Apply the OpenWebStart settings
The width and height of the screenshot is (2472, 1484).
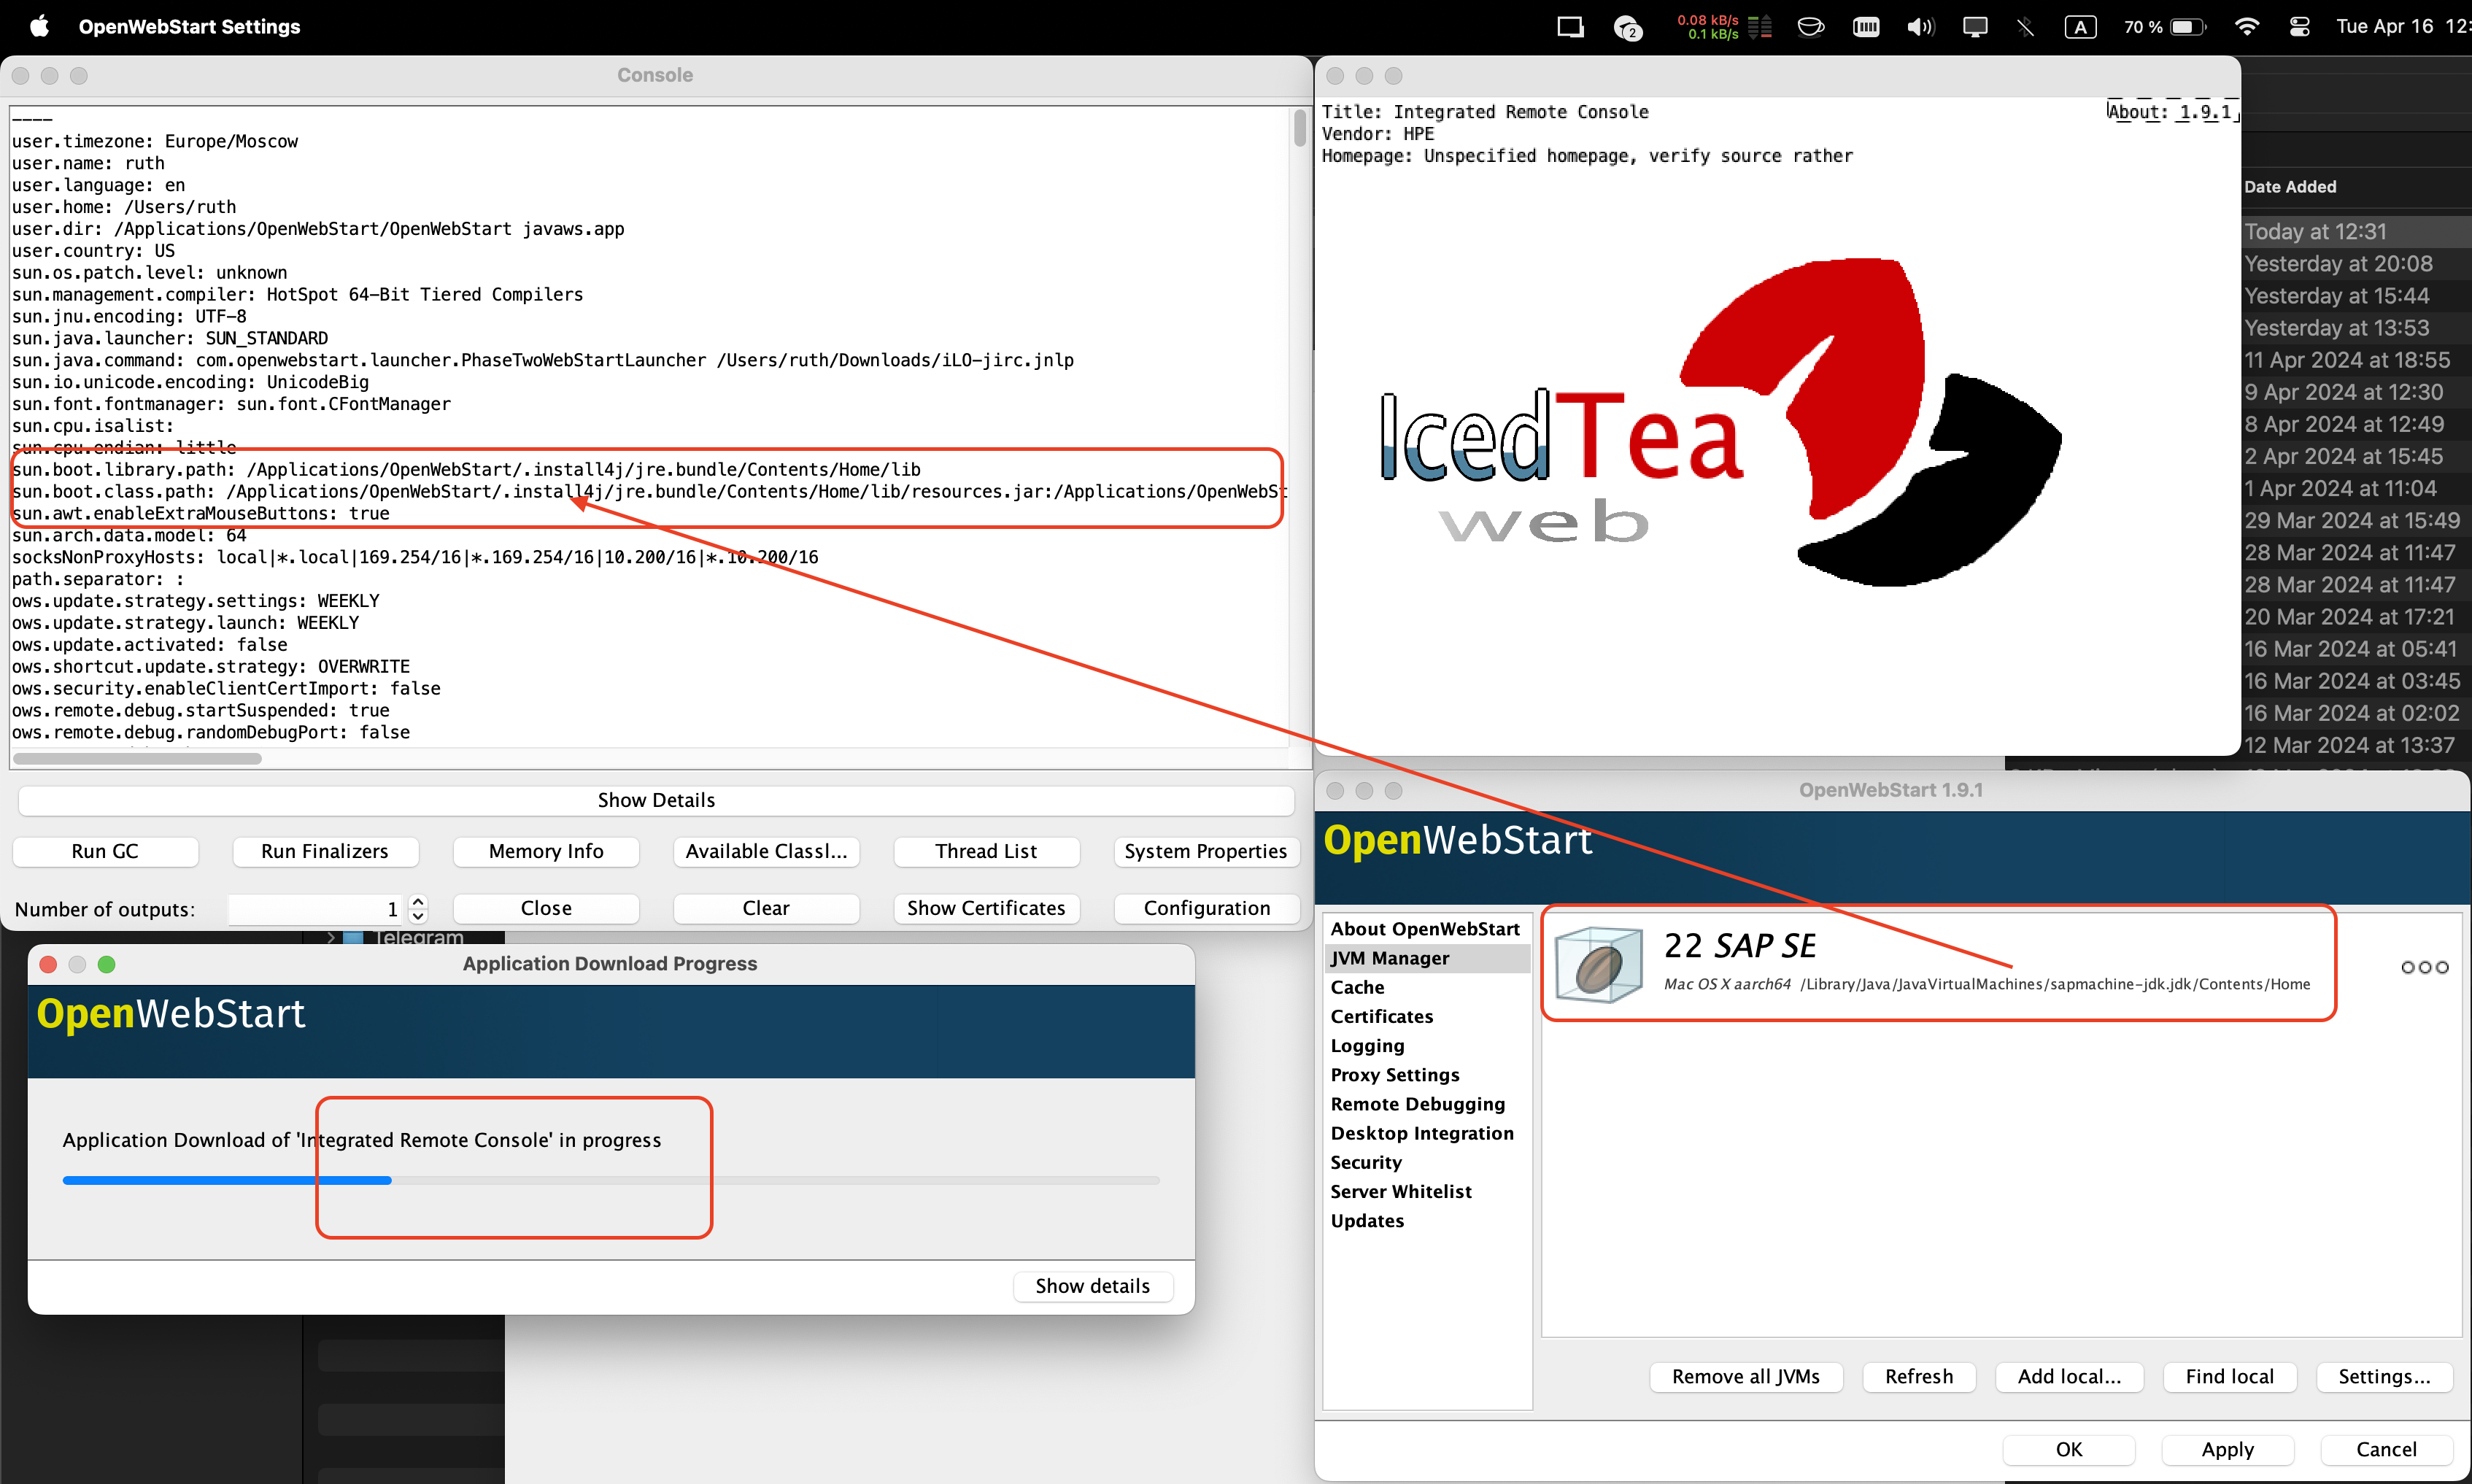coord(2227,1450)
